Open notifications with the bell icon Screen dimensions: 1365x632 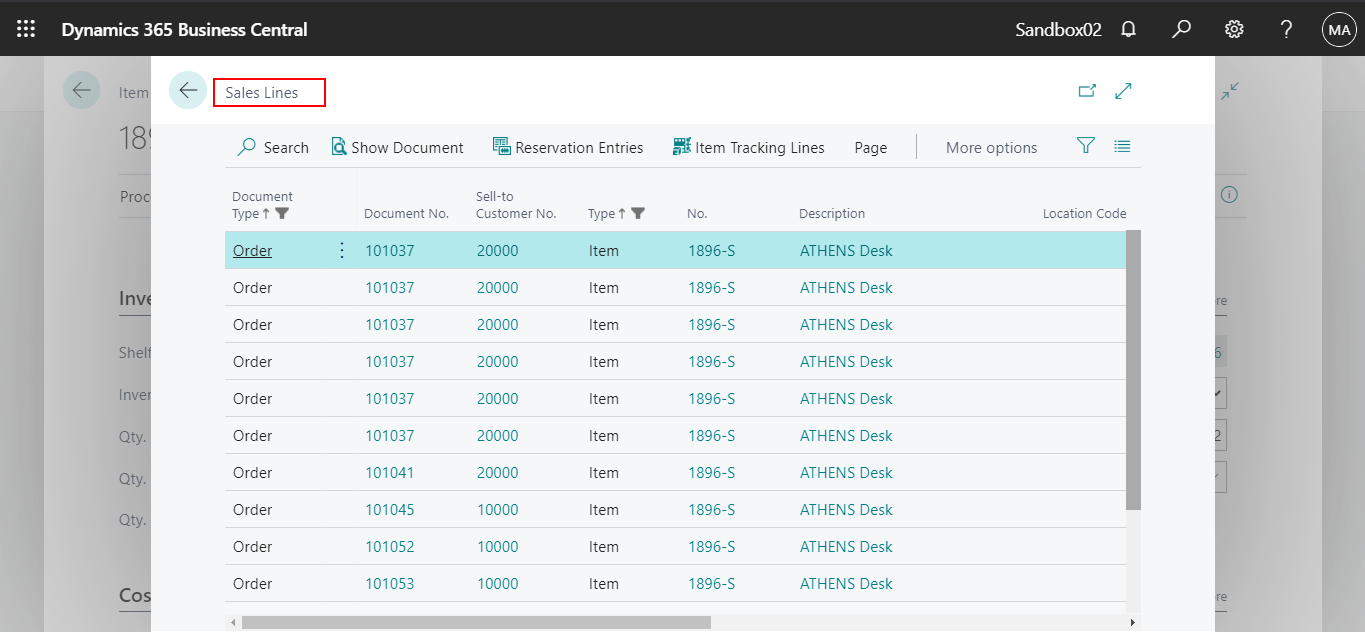click(1128, 29)
